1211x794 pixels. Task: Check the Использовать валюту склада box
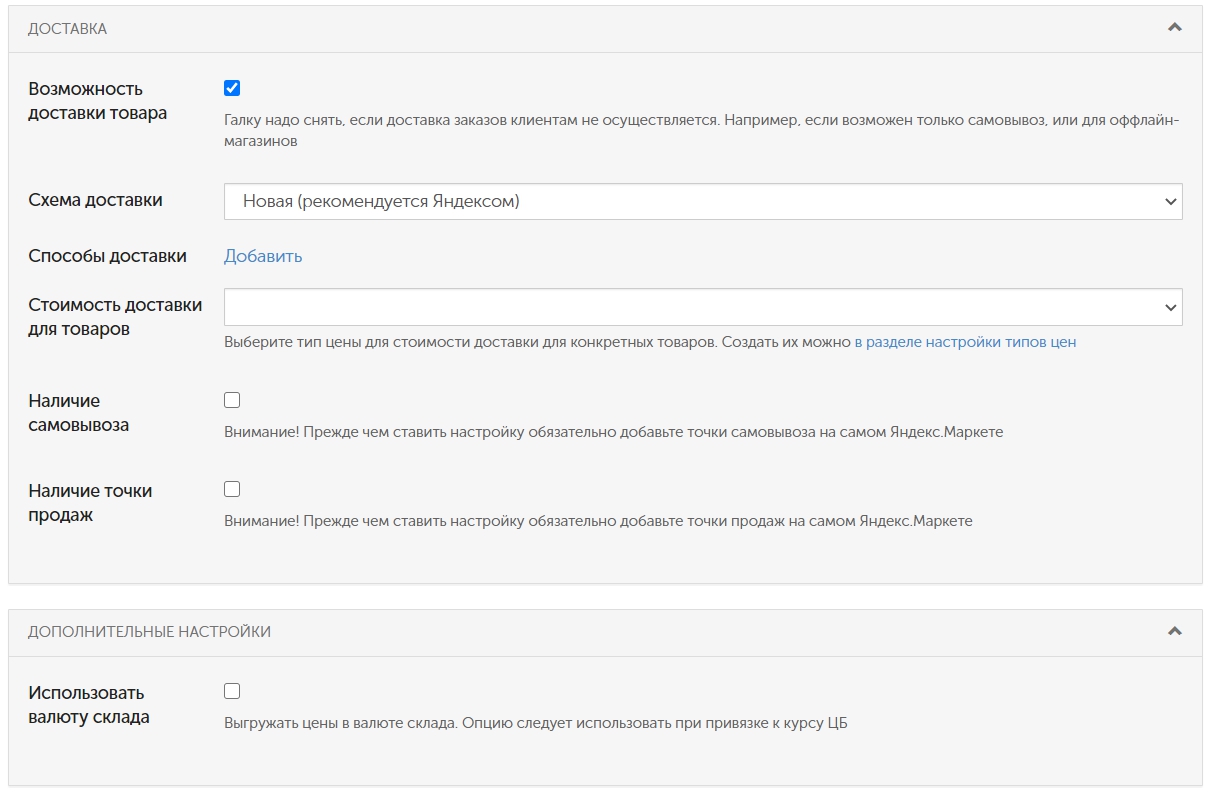click(232, 691)
